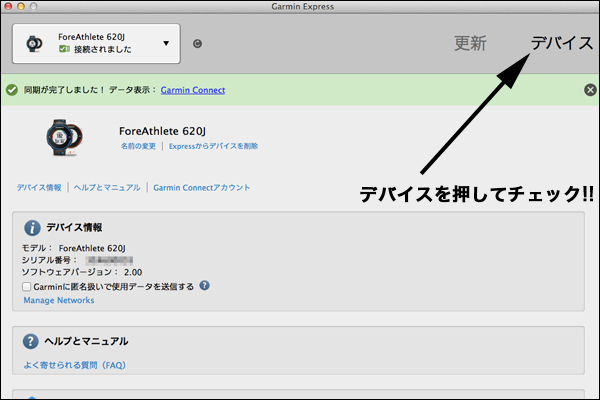Screen dimensions: 600x400
Task: Switch to the 更新 tab
Action: coord(470,43)
